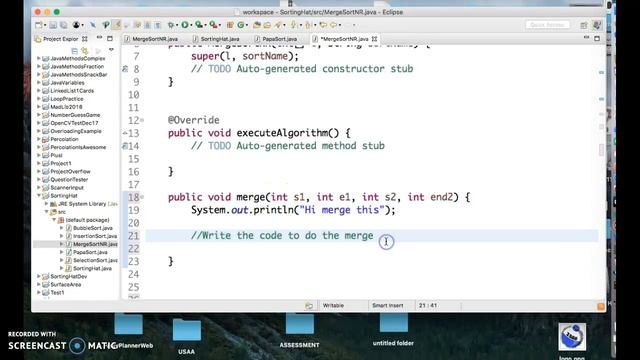Switch to the SortingHat.java tab

216,39
